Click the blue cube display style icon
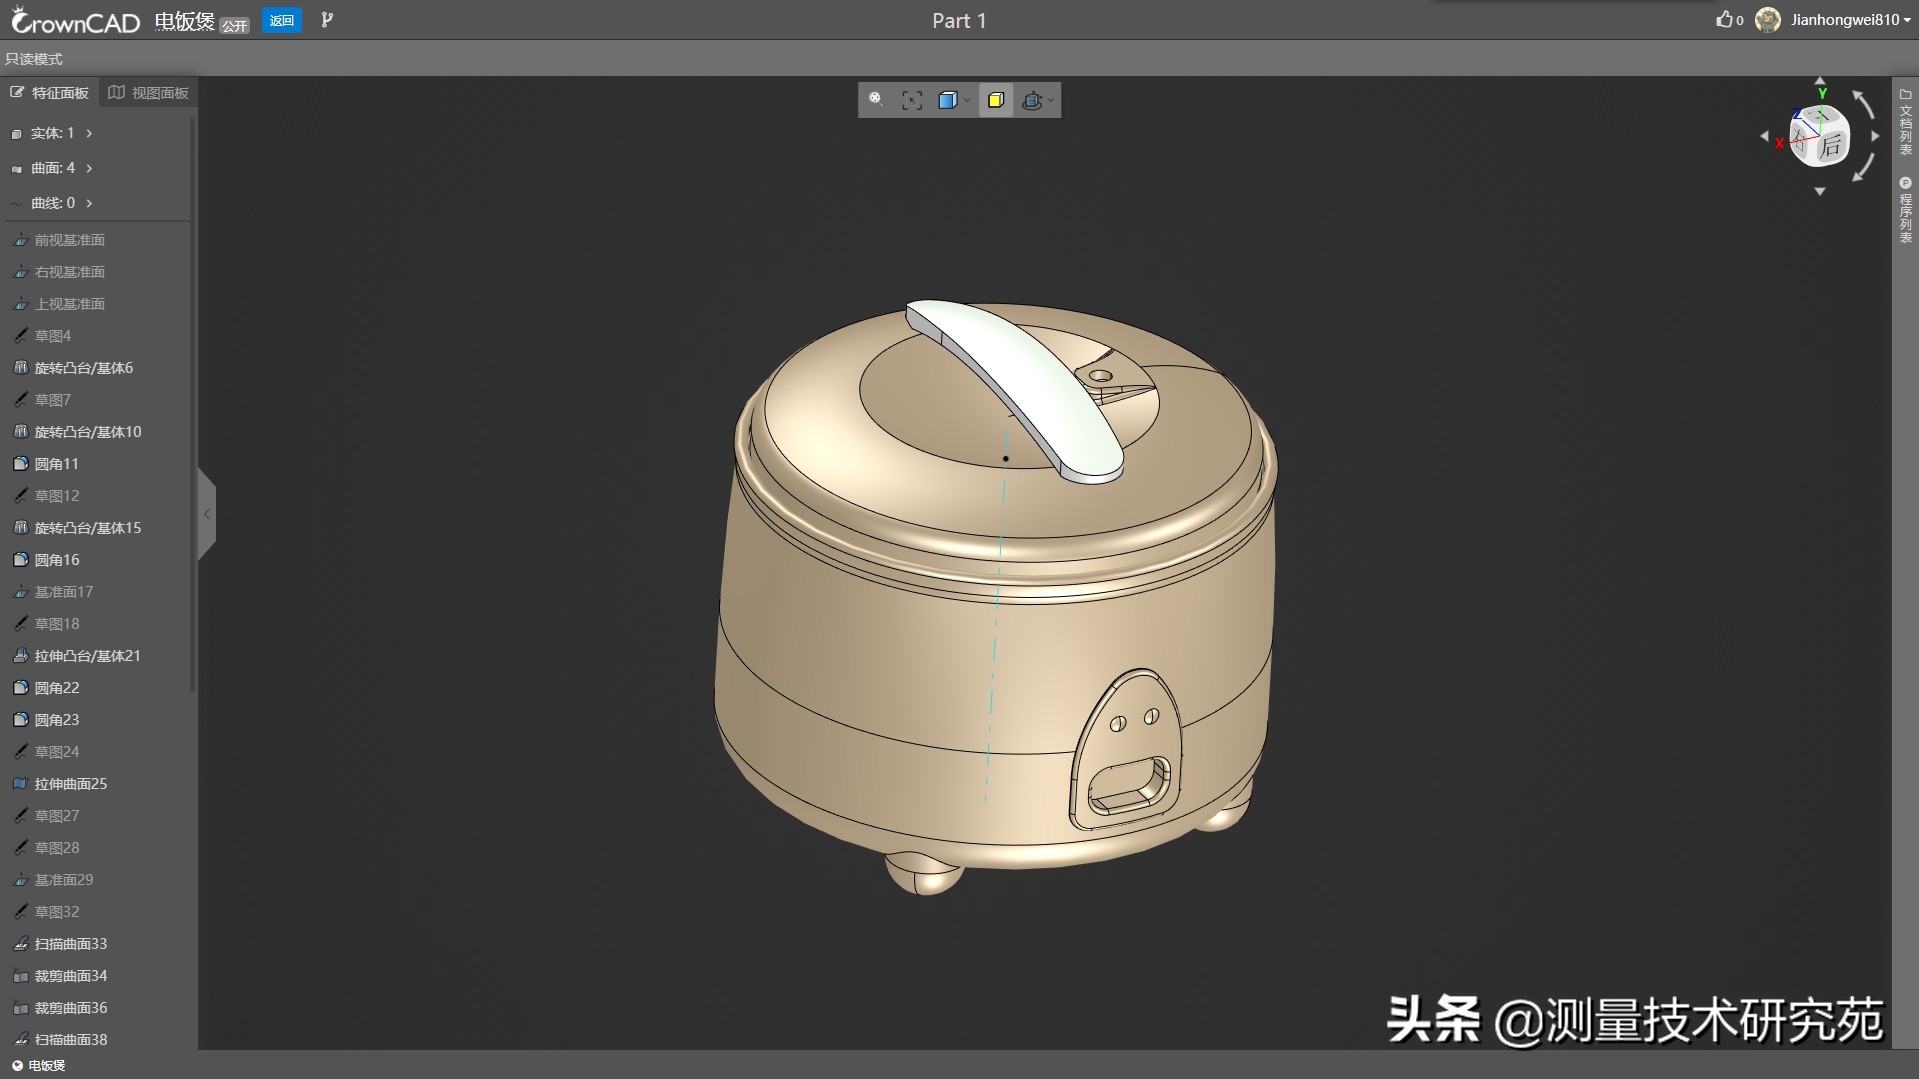Image resolution: width=1919 pixels, height=1079 pixels. pos(947,100)
